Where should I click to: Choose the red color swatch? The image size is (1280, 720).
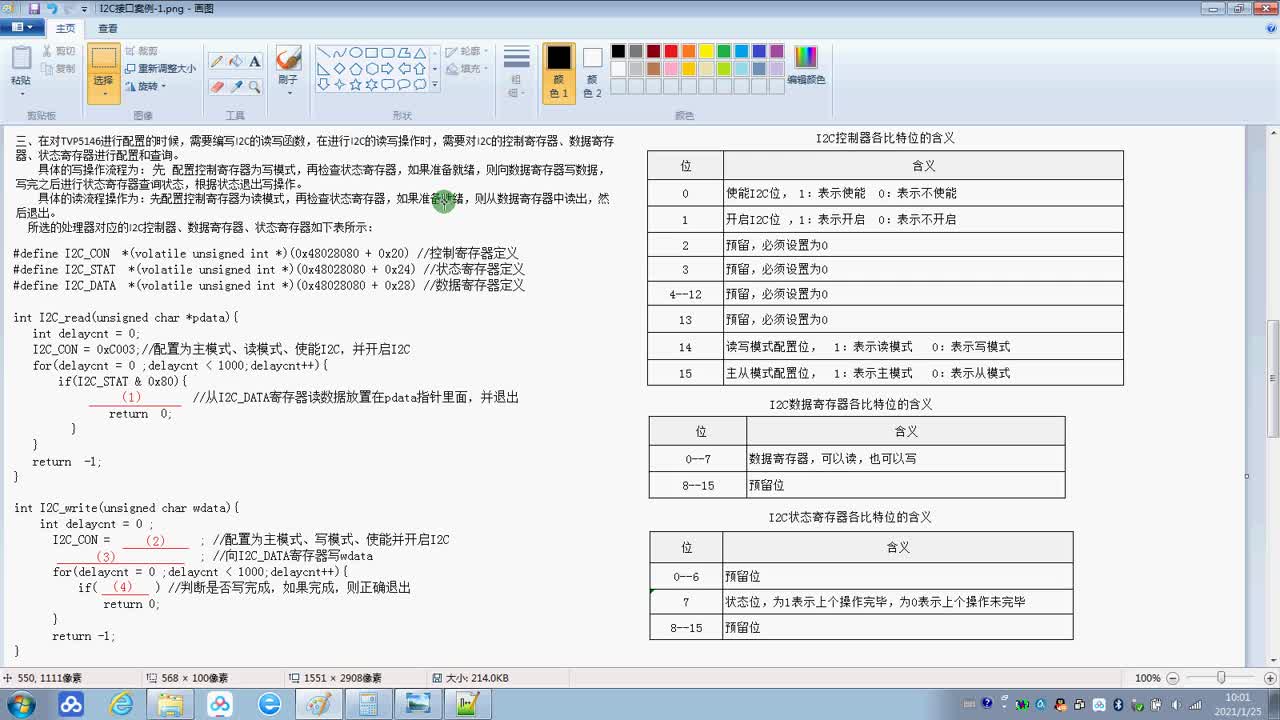[x=671, y=51]
